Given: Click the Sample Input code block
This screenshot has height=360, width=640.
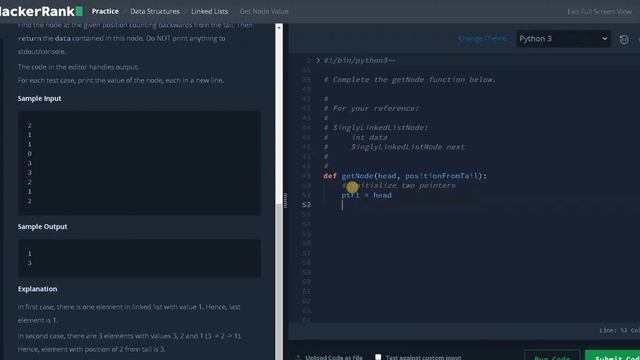Looking at the screenshot, I should [139, 163].
